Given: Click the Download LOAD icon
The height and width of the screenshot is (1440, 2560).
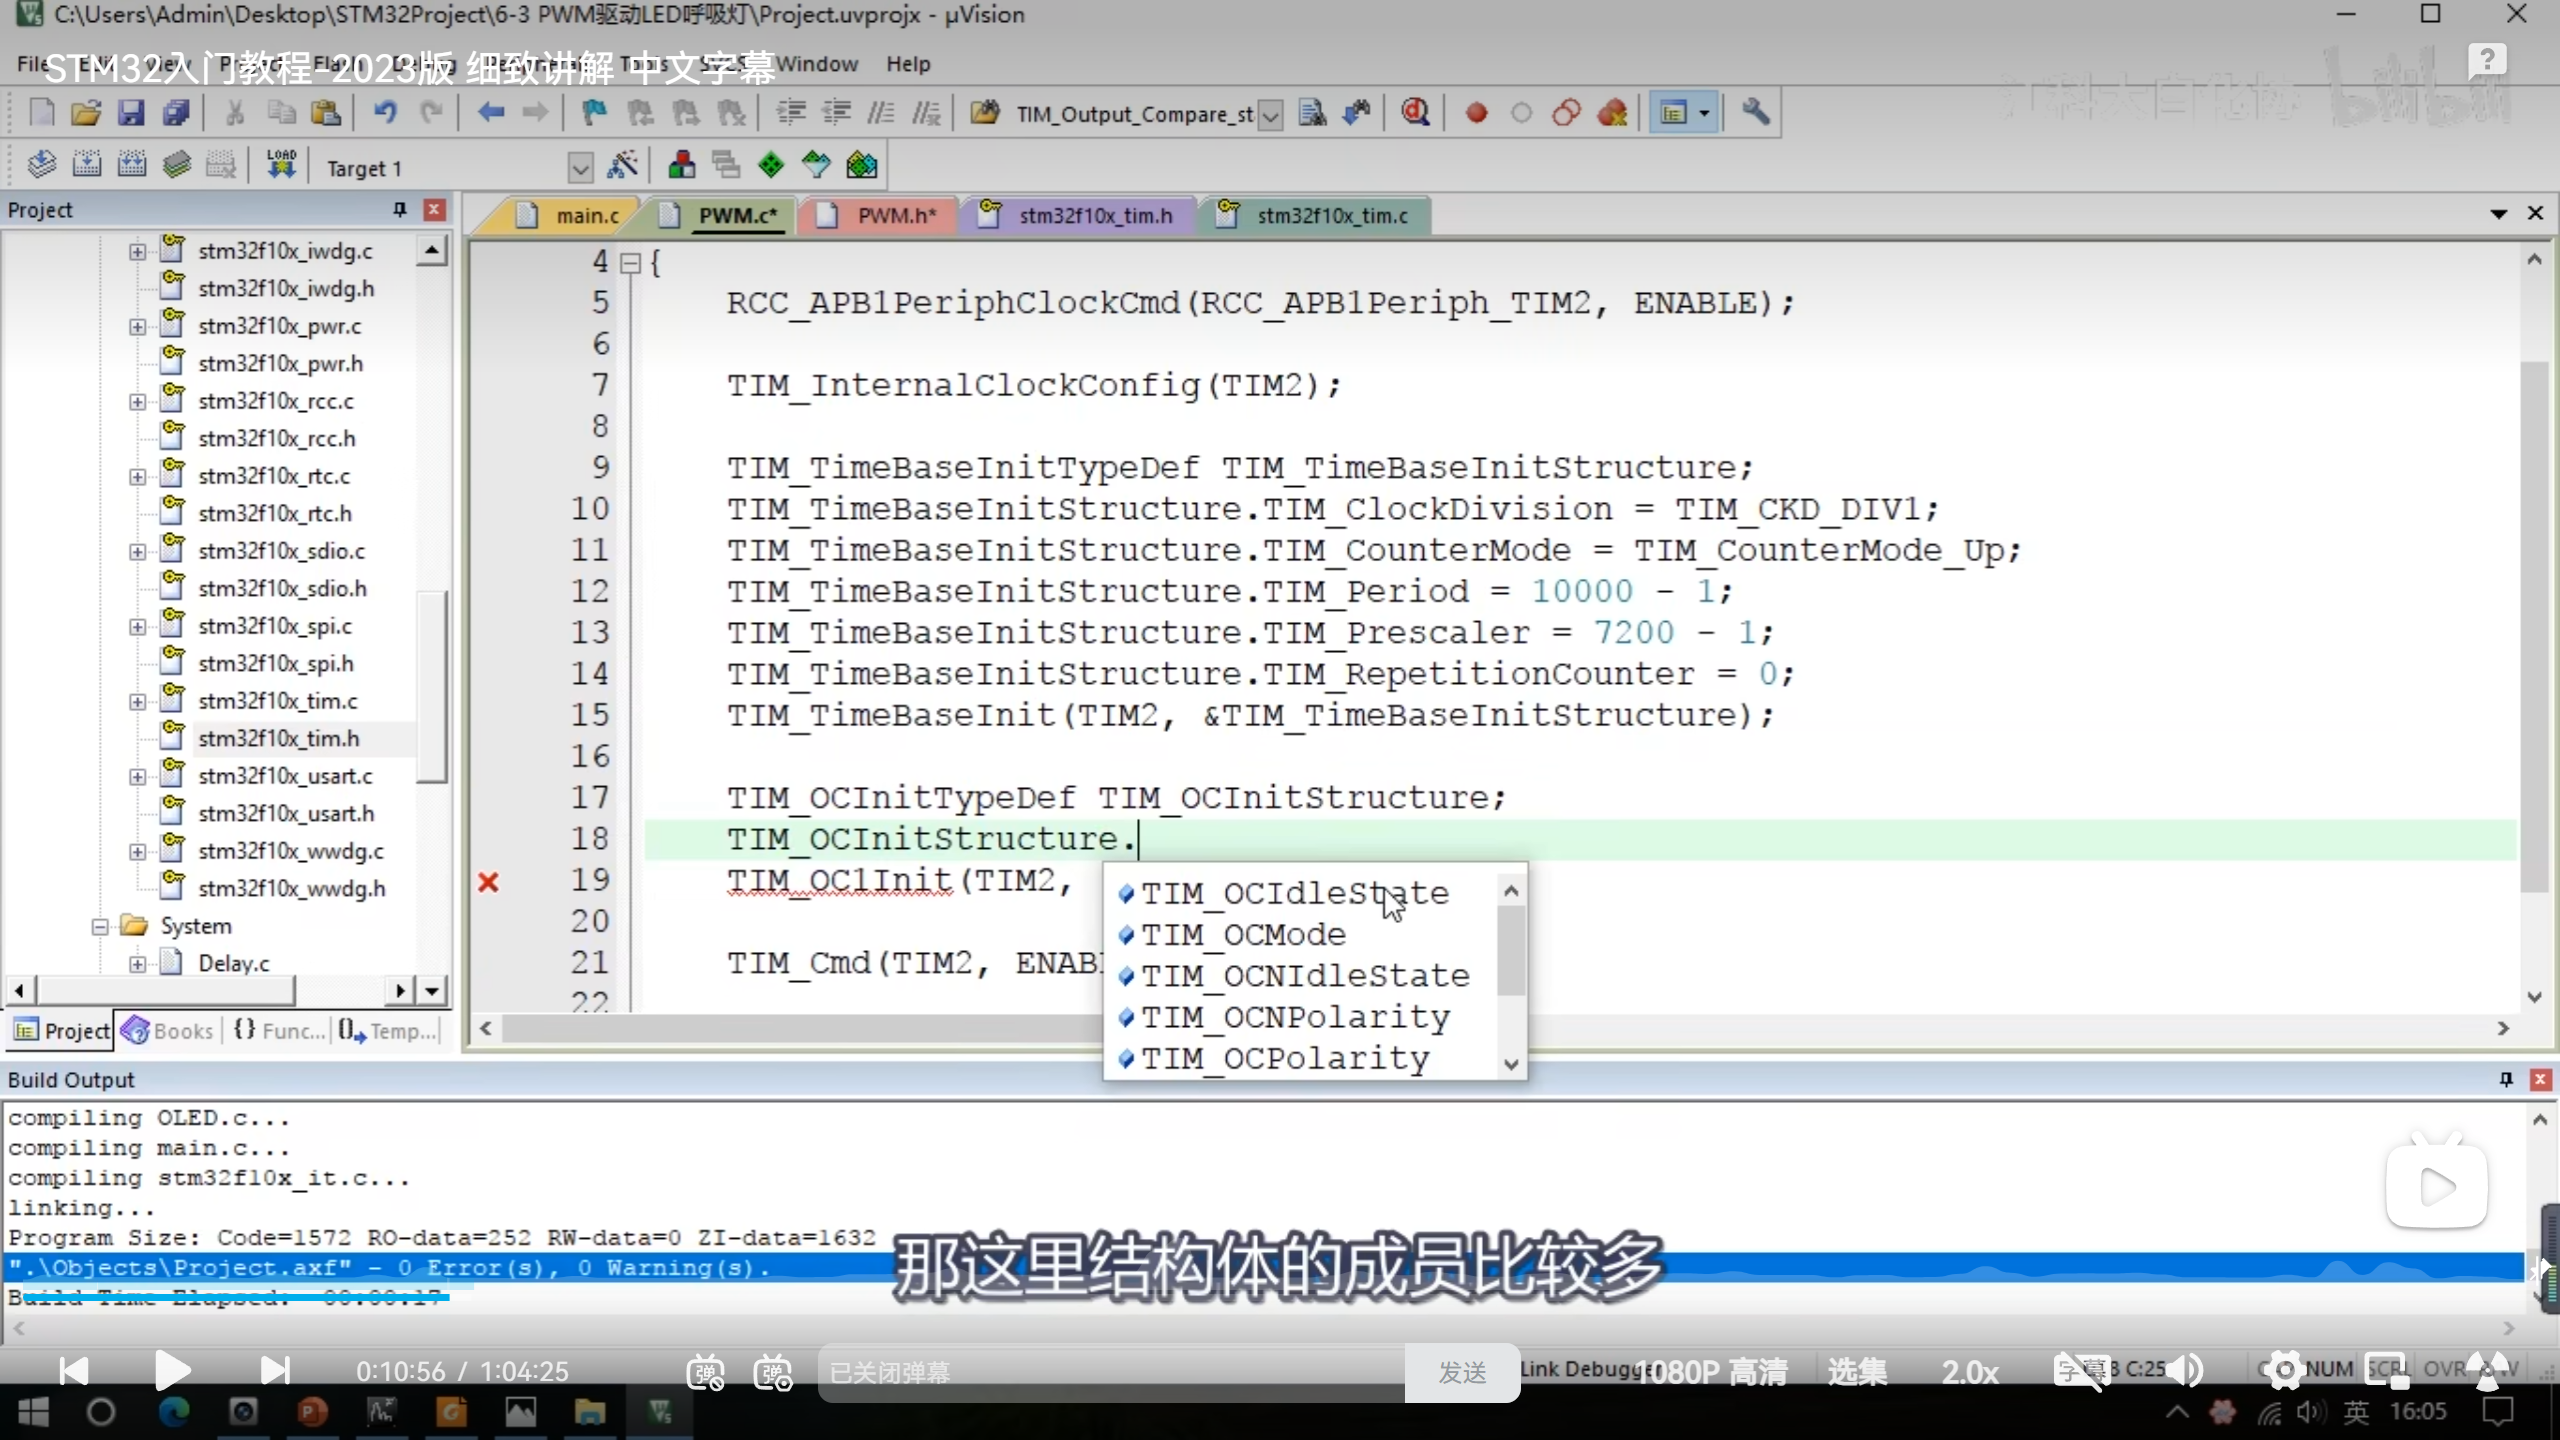Looking at the screenshot, I should [281, 165].
